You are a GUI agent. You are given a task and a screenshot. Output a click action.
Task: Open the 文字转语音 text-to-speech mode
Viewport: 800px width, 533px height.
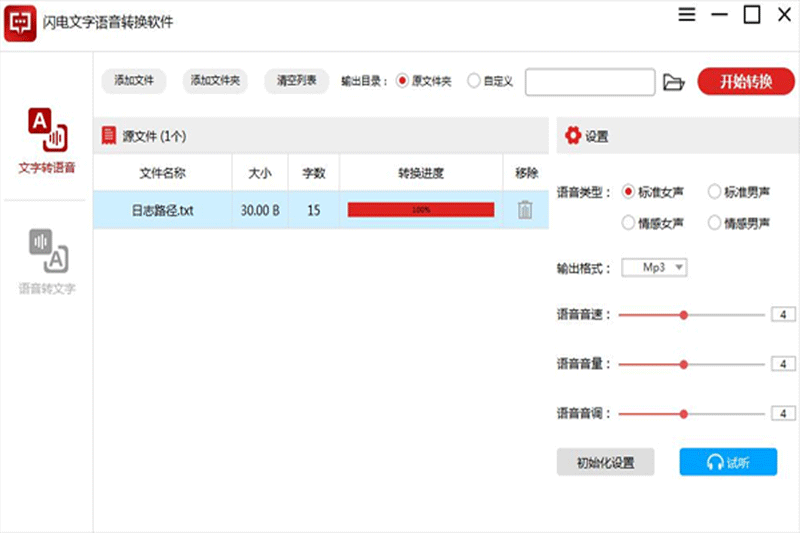(x=46, y=140)
